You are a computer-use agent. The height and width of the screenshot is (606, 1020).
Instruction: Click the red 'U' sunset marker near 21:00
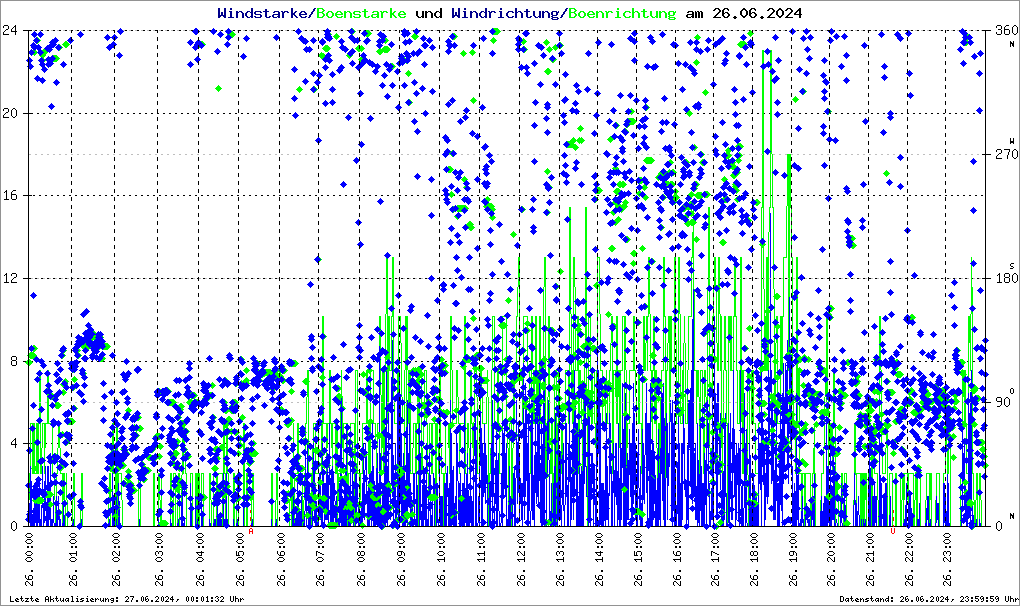point(892,531)
